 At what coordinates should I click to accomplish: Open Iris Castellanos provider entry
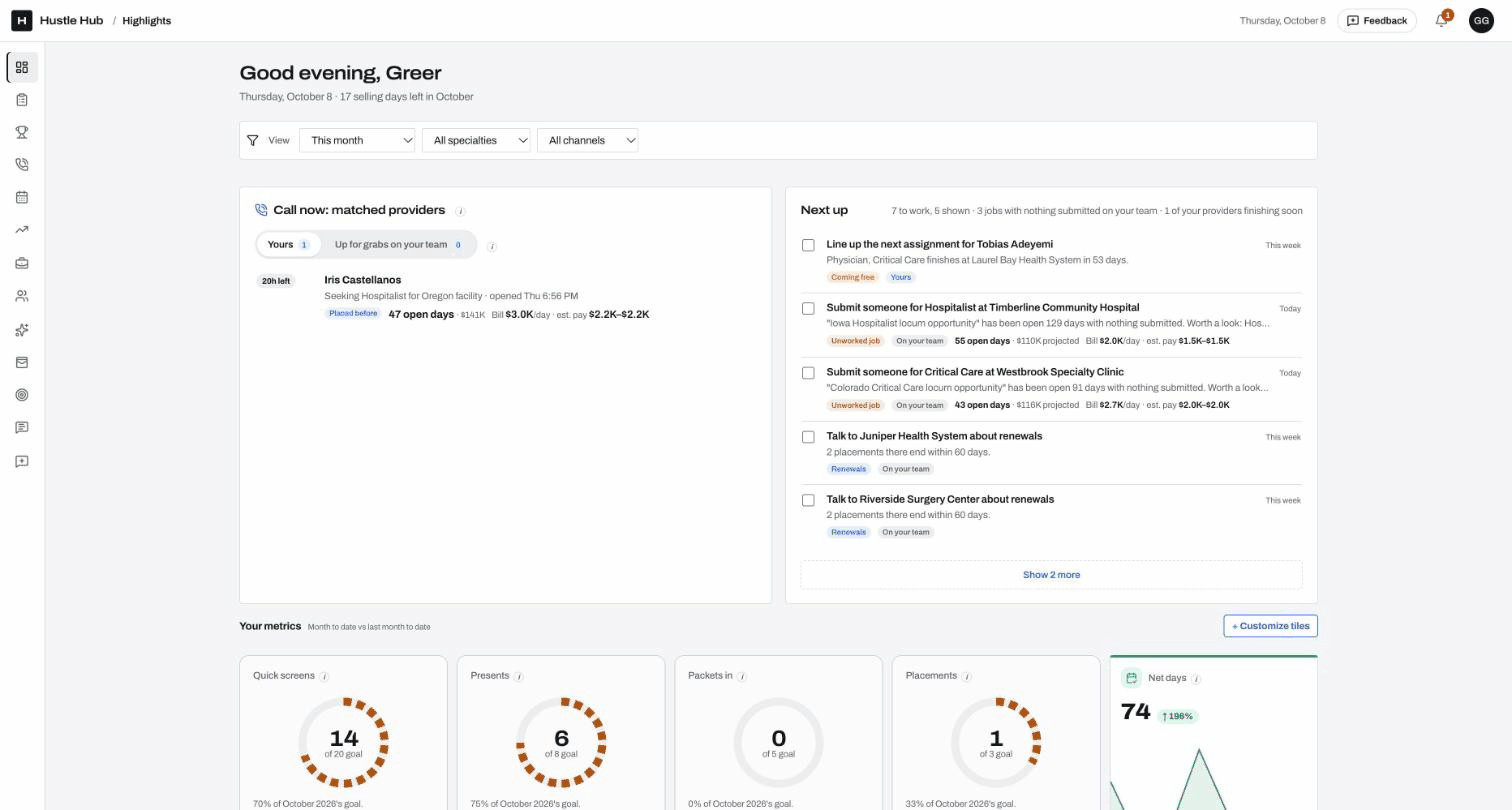(x=505, y=297)
